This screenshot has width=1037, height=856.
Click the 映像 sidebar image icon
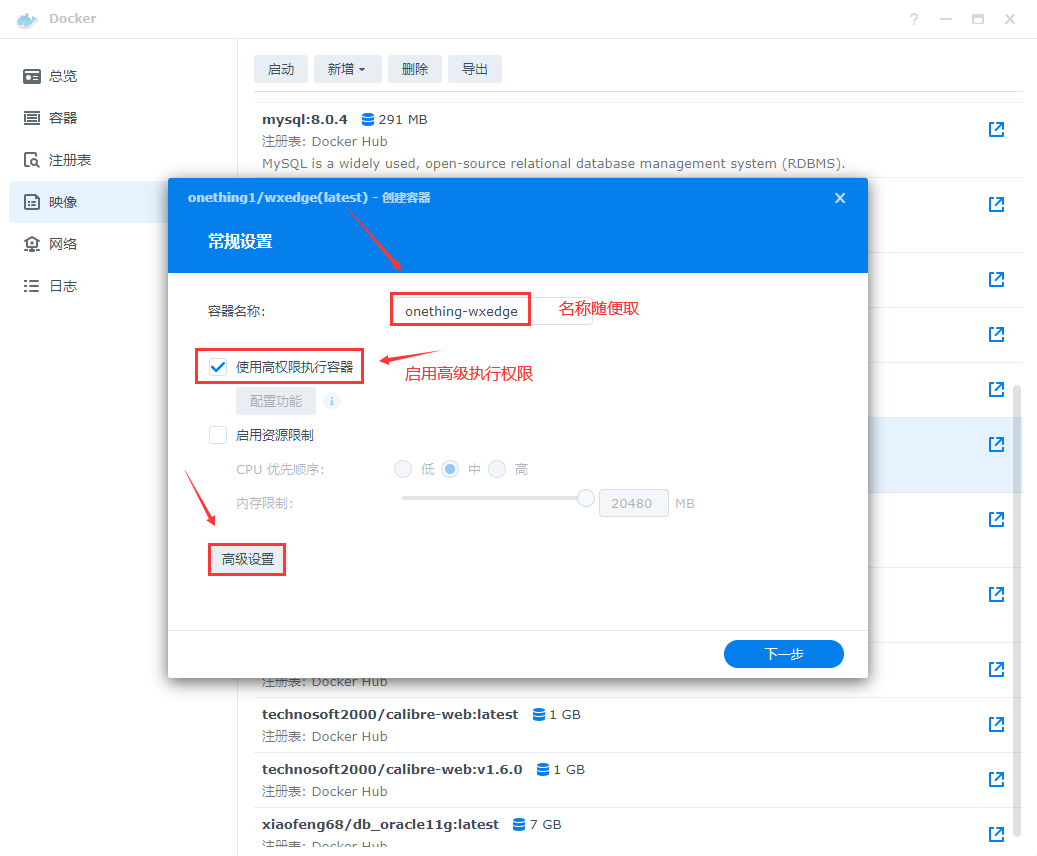click(32, 202)
